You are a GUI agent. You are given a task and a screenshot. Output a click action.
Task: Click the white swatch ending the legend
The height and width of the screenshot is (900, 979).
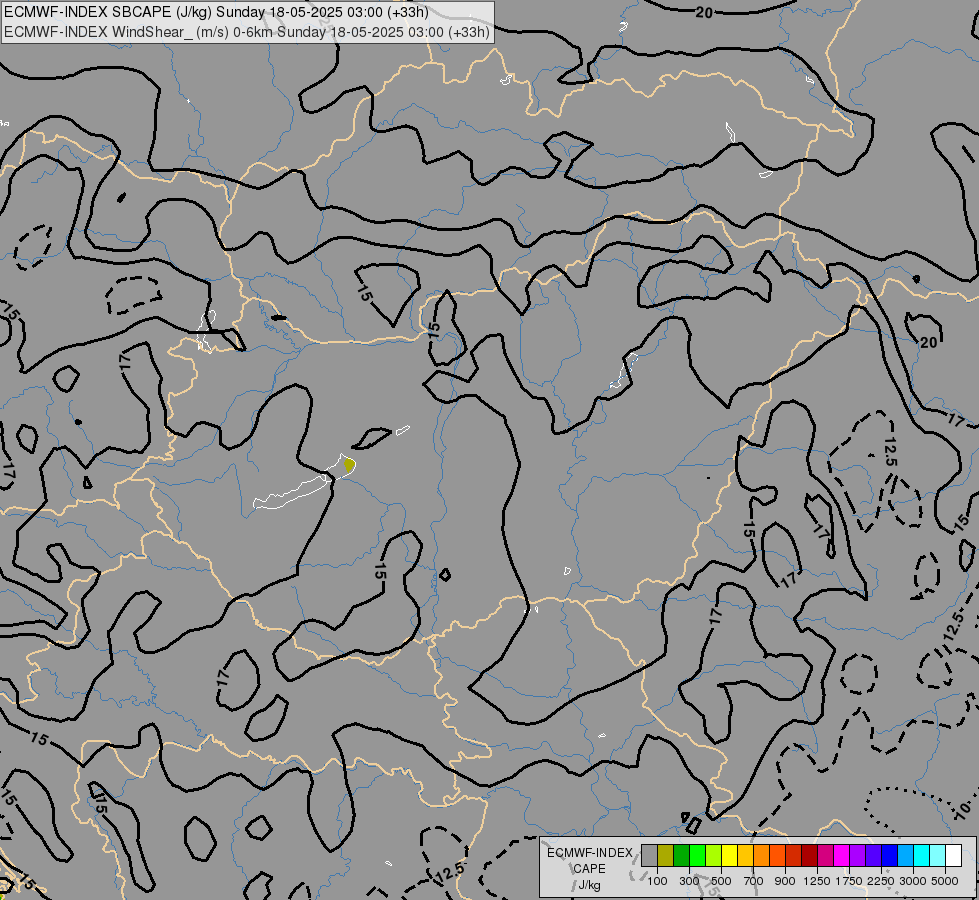[x=953, y=855]
